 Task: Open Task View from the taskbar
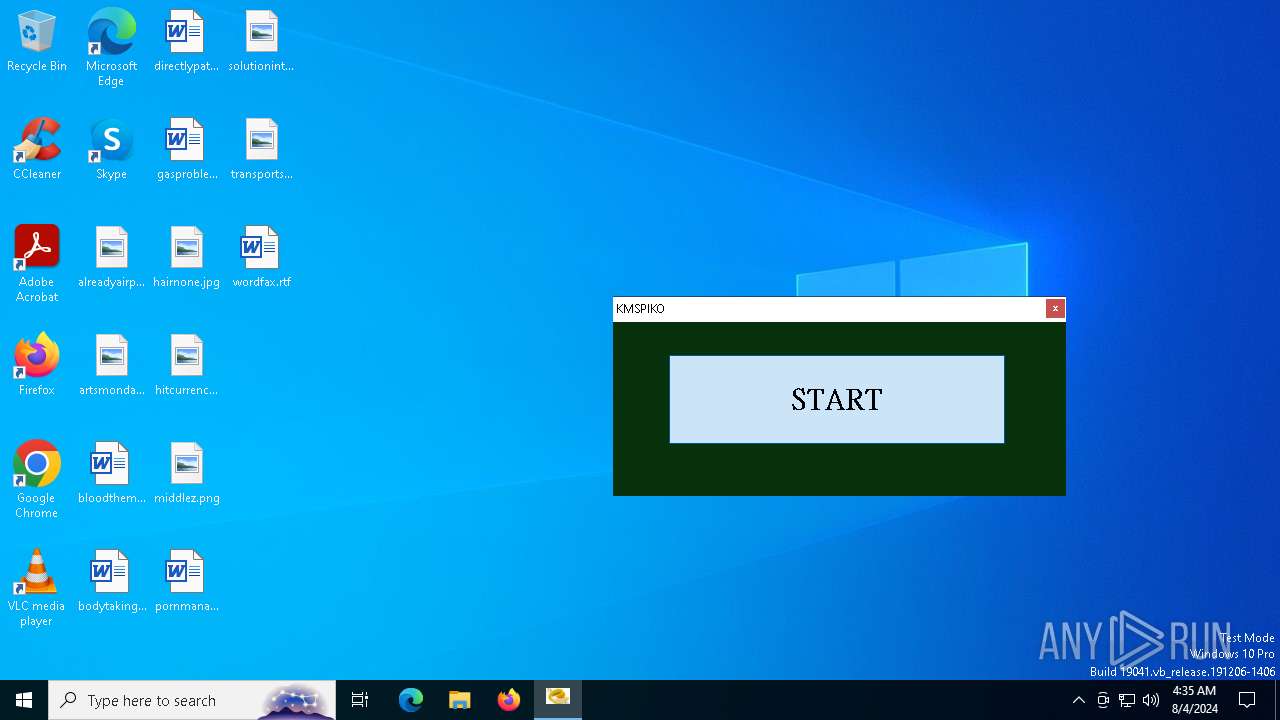(360, 700)
